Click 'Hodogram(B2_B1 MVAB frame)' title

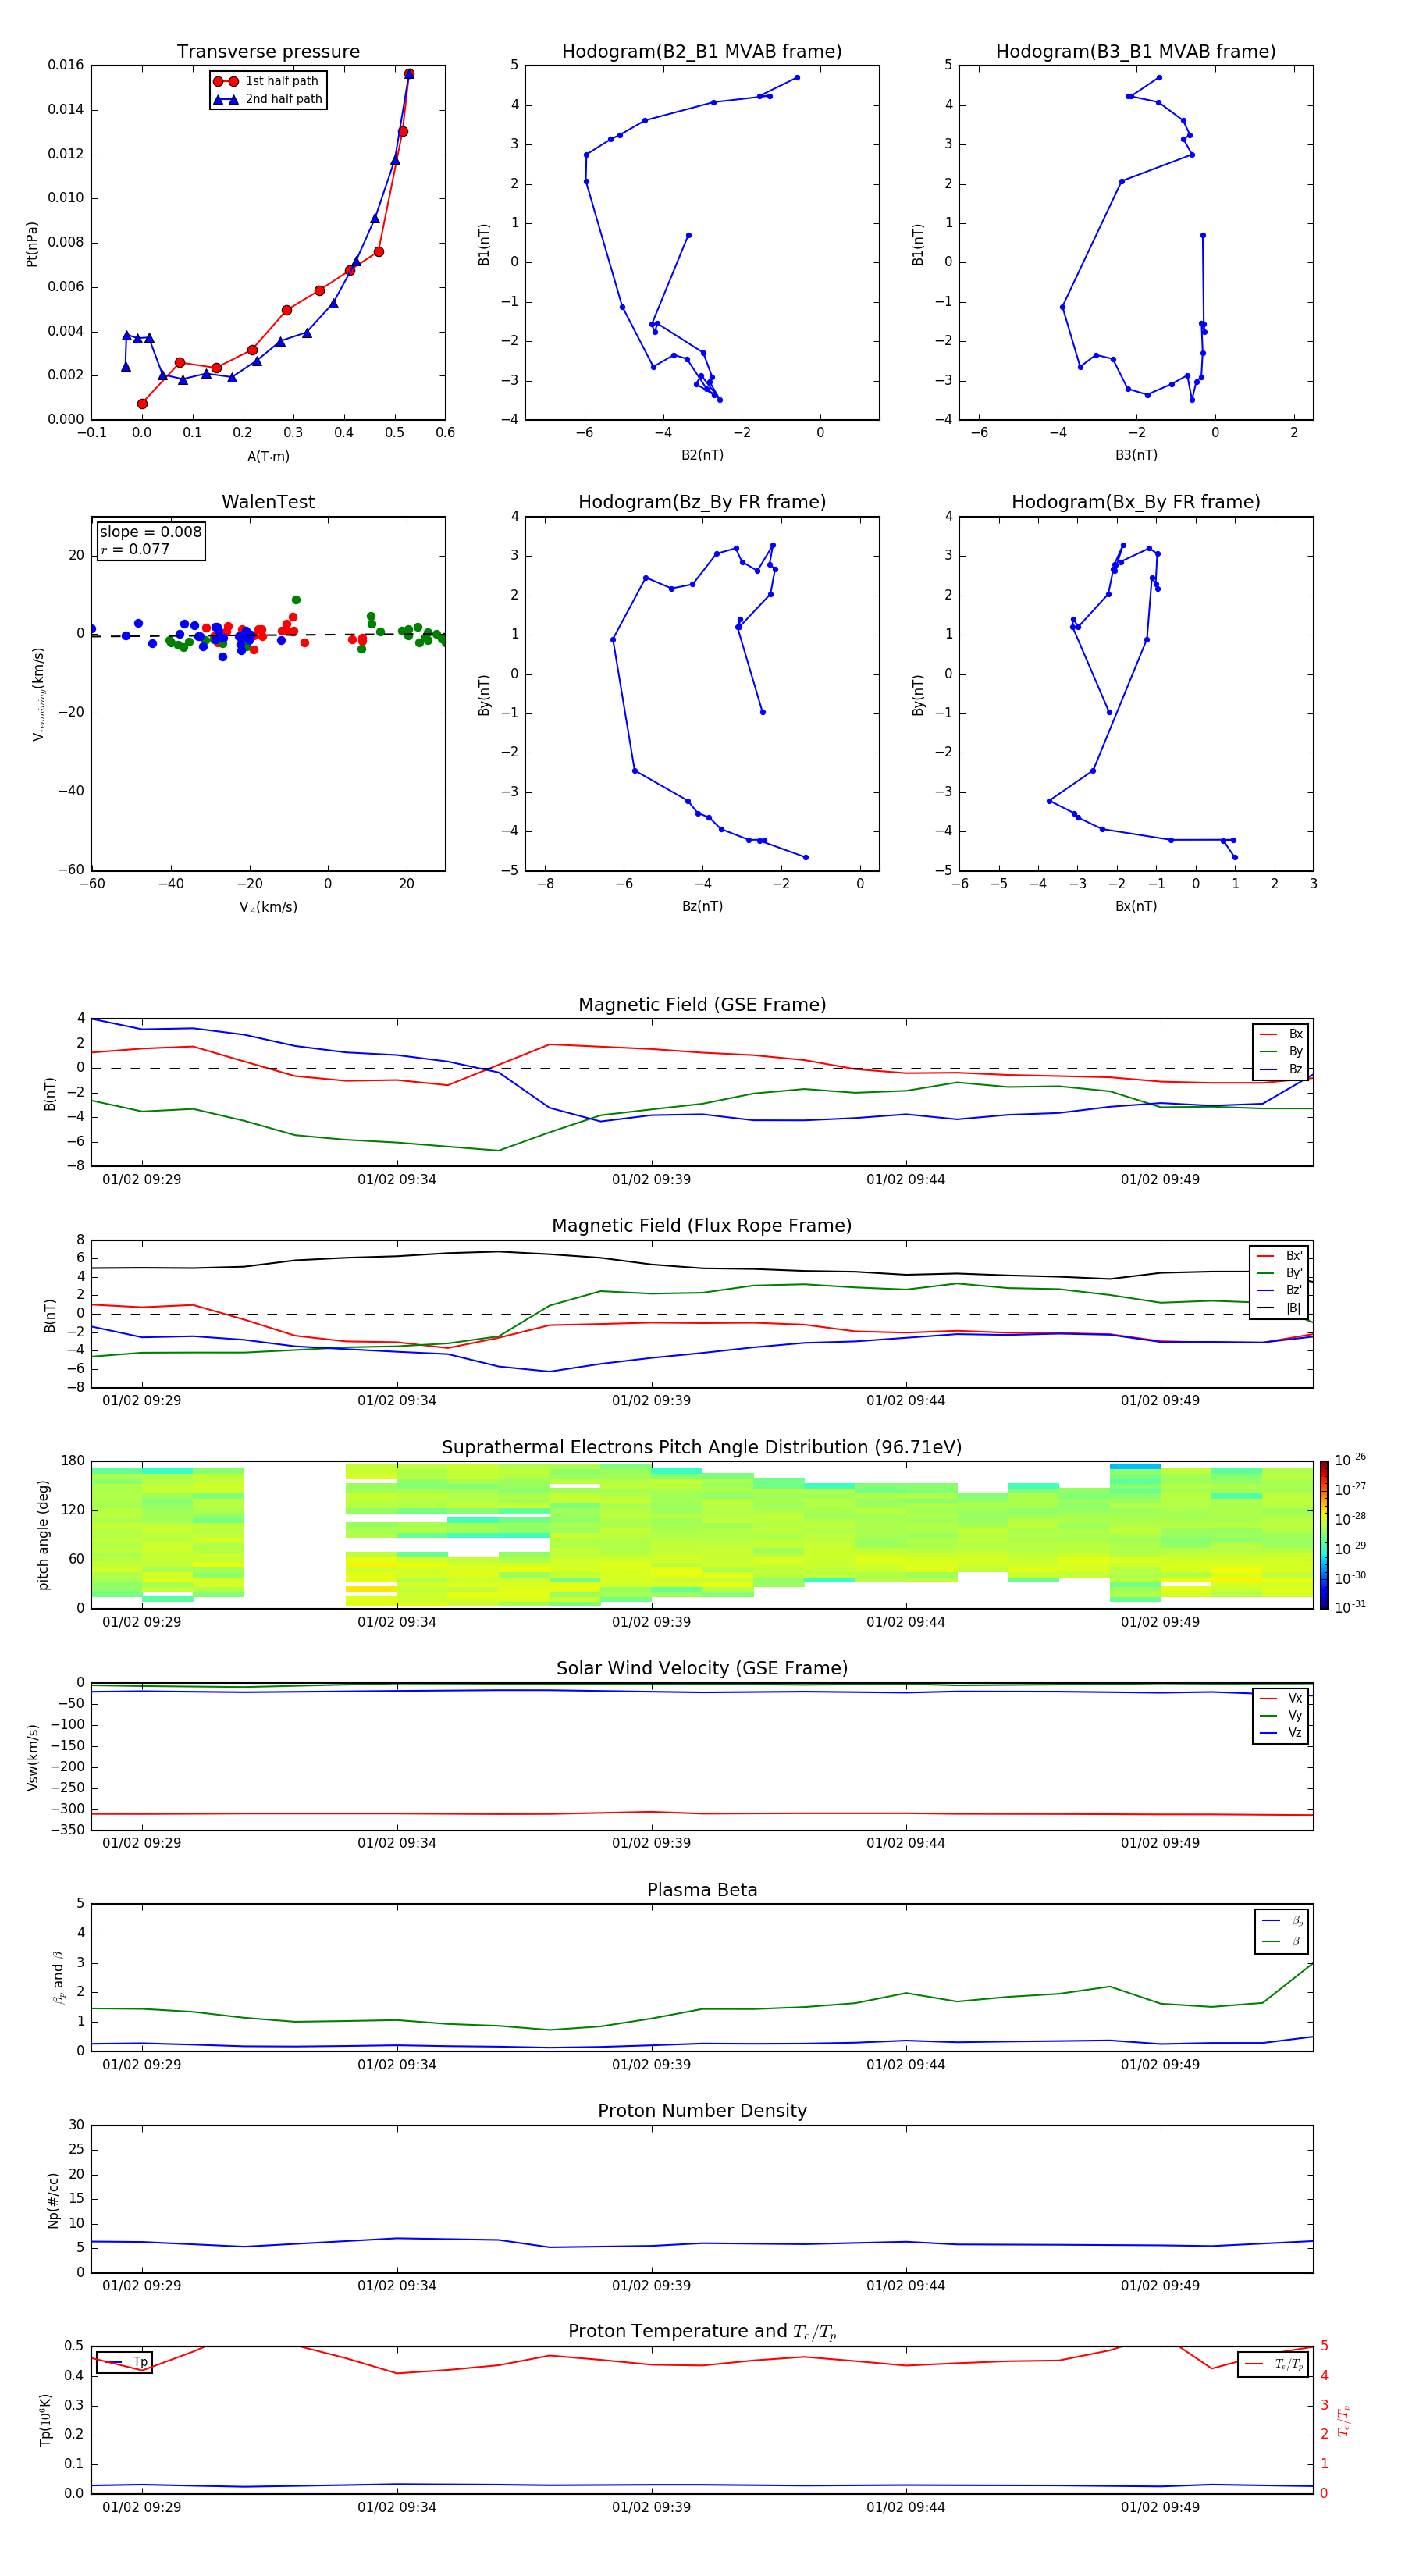702,52
